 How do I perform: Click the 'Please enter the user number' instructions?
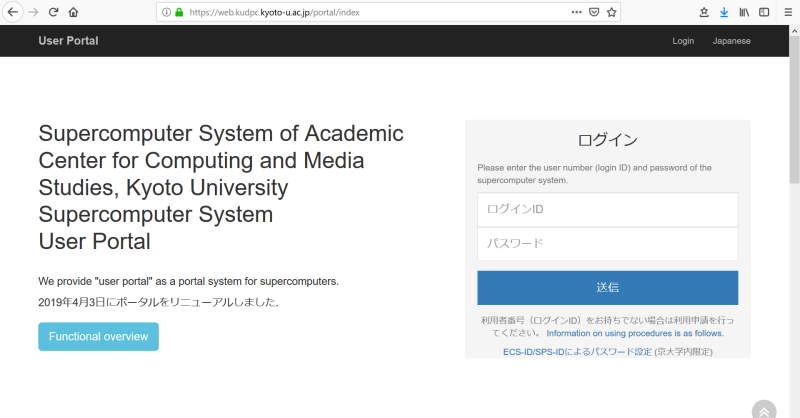(x=594, y=174)
